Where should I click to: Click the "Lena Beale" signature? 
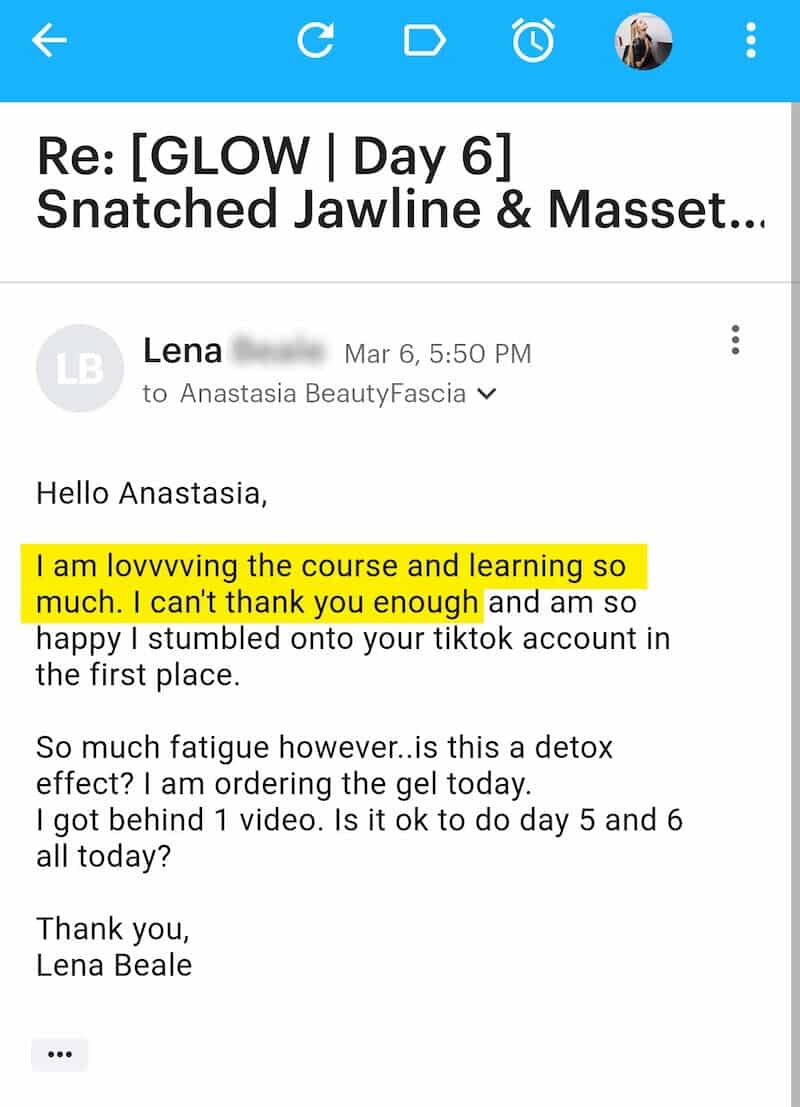click(x=114, y=965)
